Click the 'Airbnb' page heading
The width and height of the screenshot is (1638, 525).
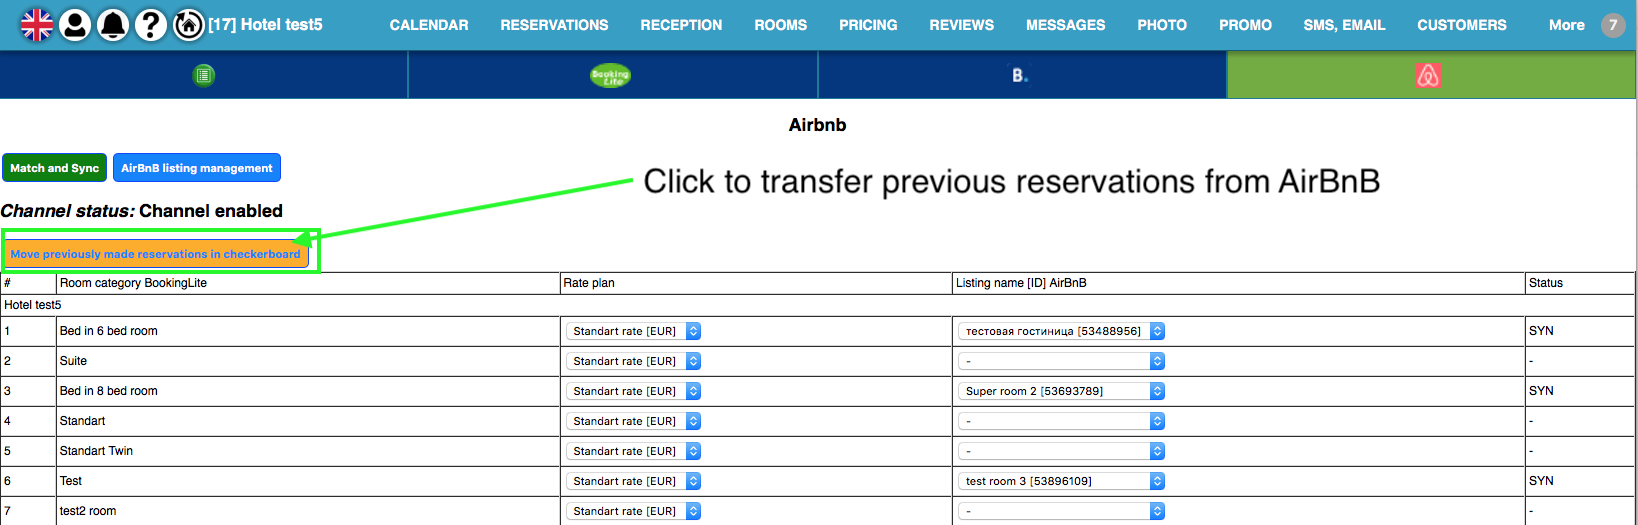coord(817,125)
